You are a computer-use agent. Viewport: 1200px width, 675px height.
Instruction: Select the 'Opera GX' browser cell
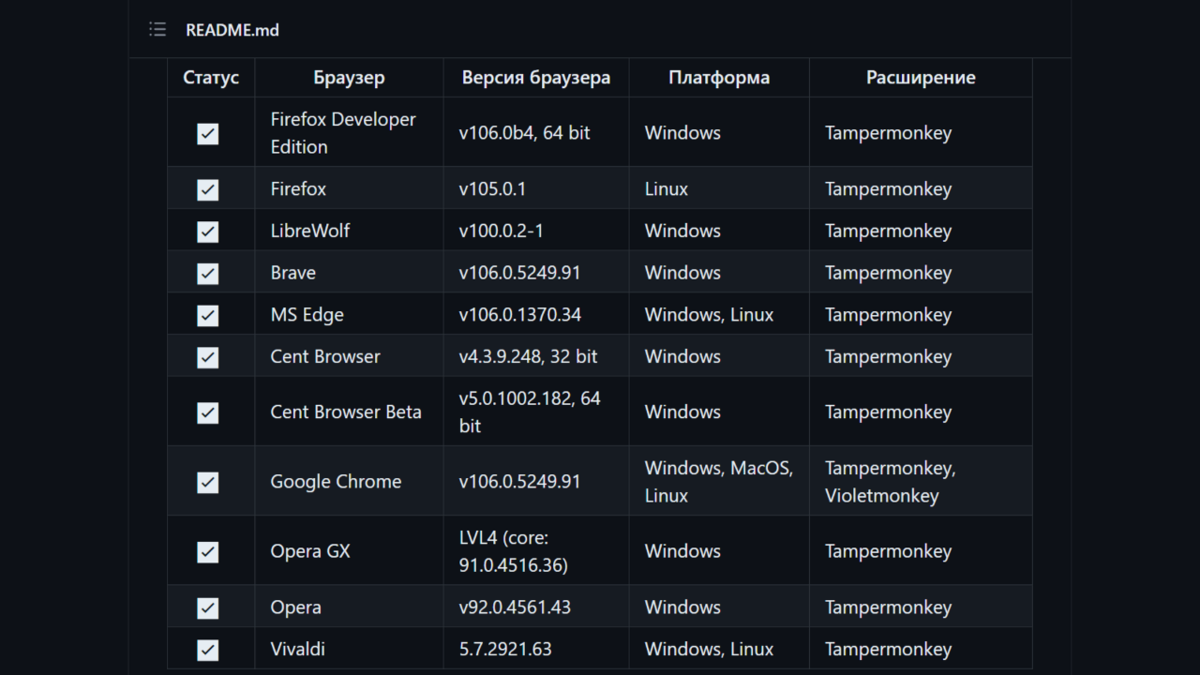point(349,551)
